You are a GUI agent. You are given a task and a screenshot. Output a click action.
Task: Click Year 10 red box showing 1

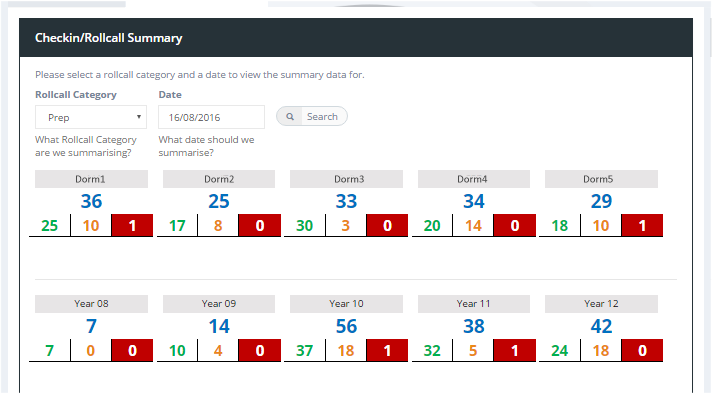tap(387, 350)
